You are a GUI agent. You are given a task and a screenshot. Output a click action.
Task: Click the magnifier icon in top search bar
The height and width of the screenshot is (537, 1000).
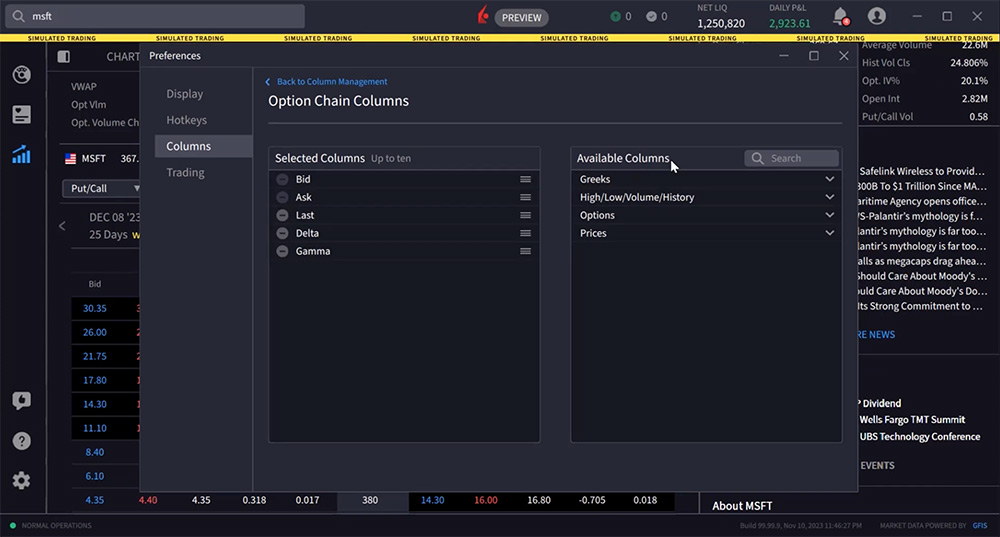tap(18, 16)
